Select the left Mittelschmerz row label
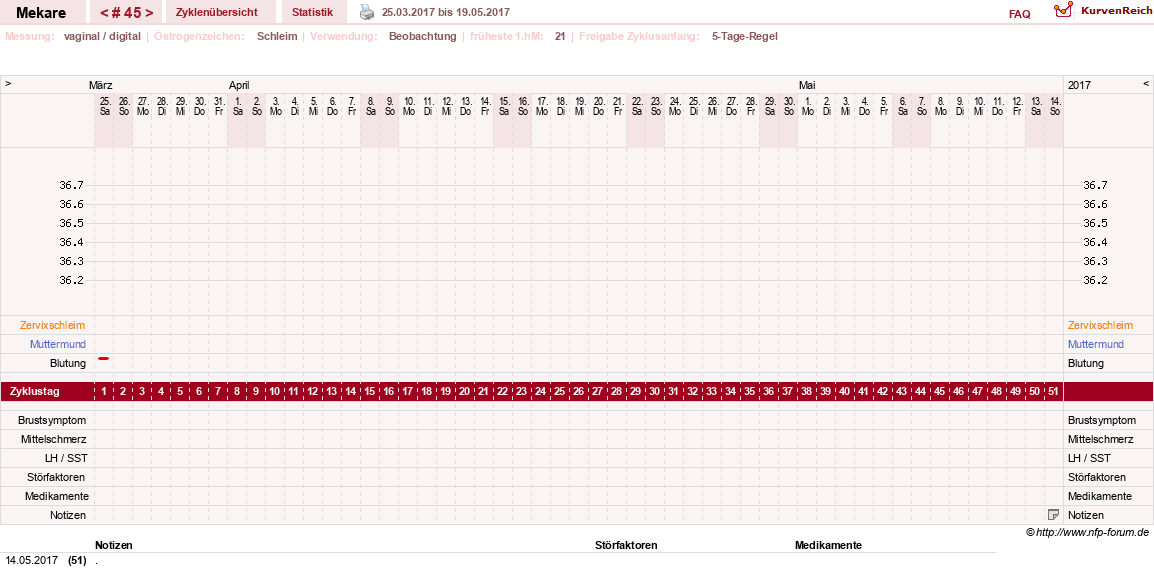Screen dimensions: 1154x584 [x=54, y=439]
